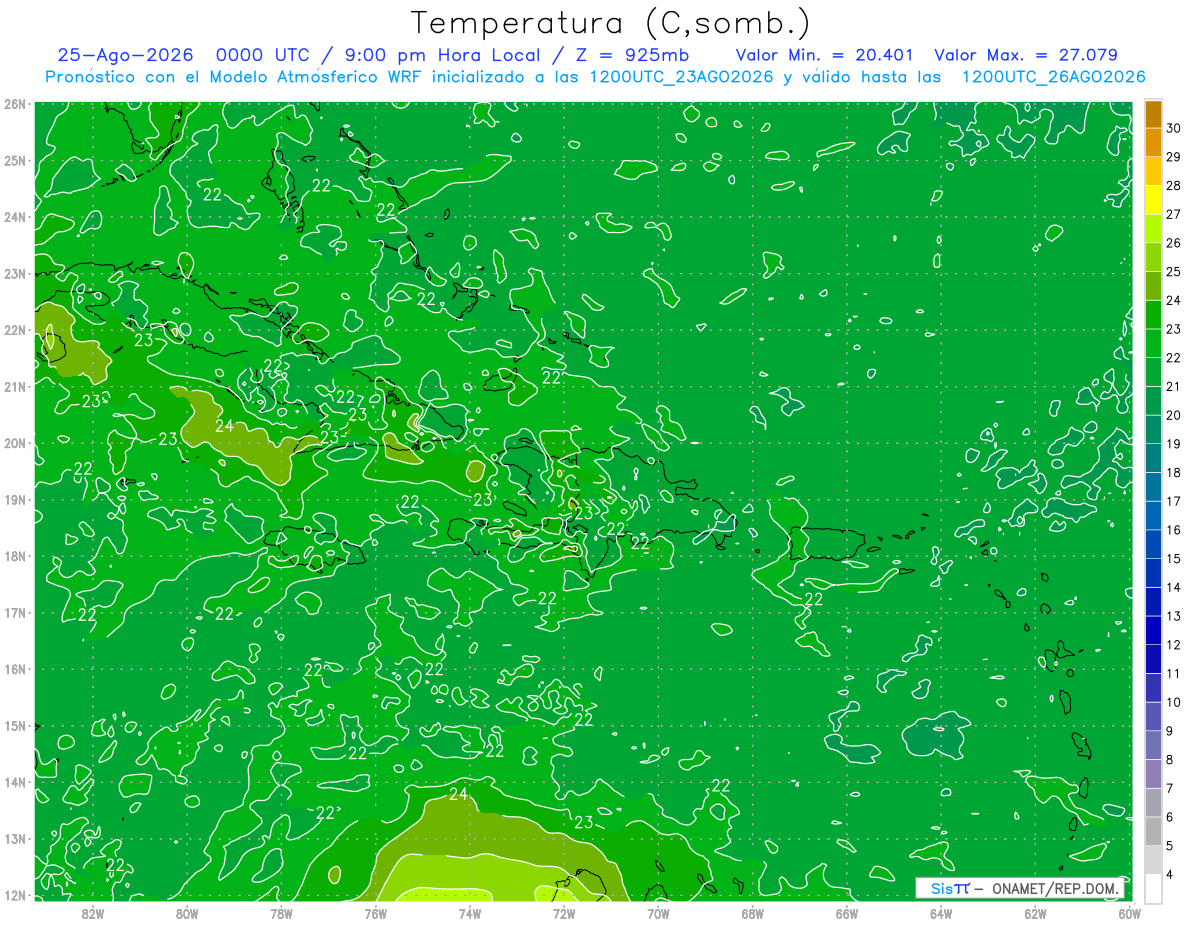The height and width of the screenshot is (927, 1200).
Task: Click the "8" color scale label
Action: 1169,759
